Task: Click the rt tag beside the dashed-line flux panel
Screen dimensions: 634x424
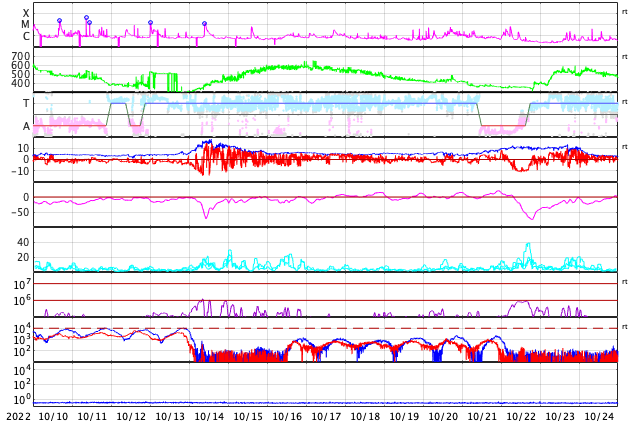Action: point(625,327)
